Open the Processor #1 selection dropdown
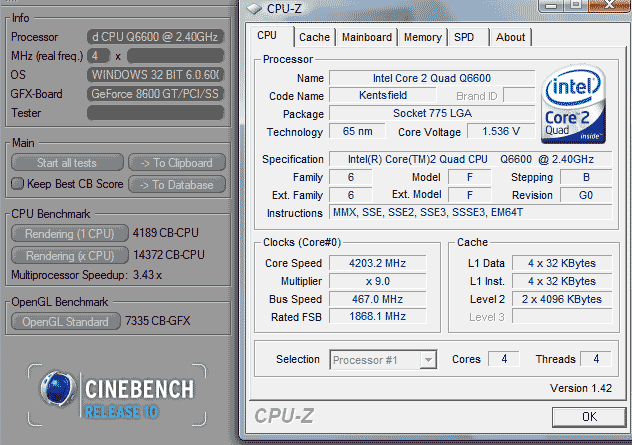Image resolution: width=632 pixels, height=445 pixels. coord(383,360)
